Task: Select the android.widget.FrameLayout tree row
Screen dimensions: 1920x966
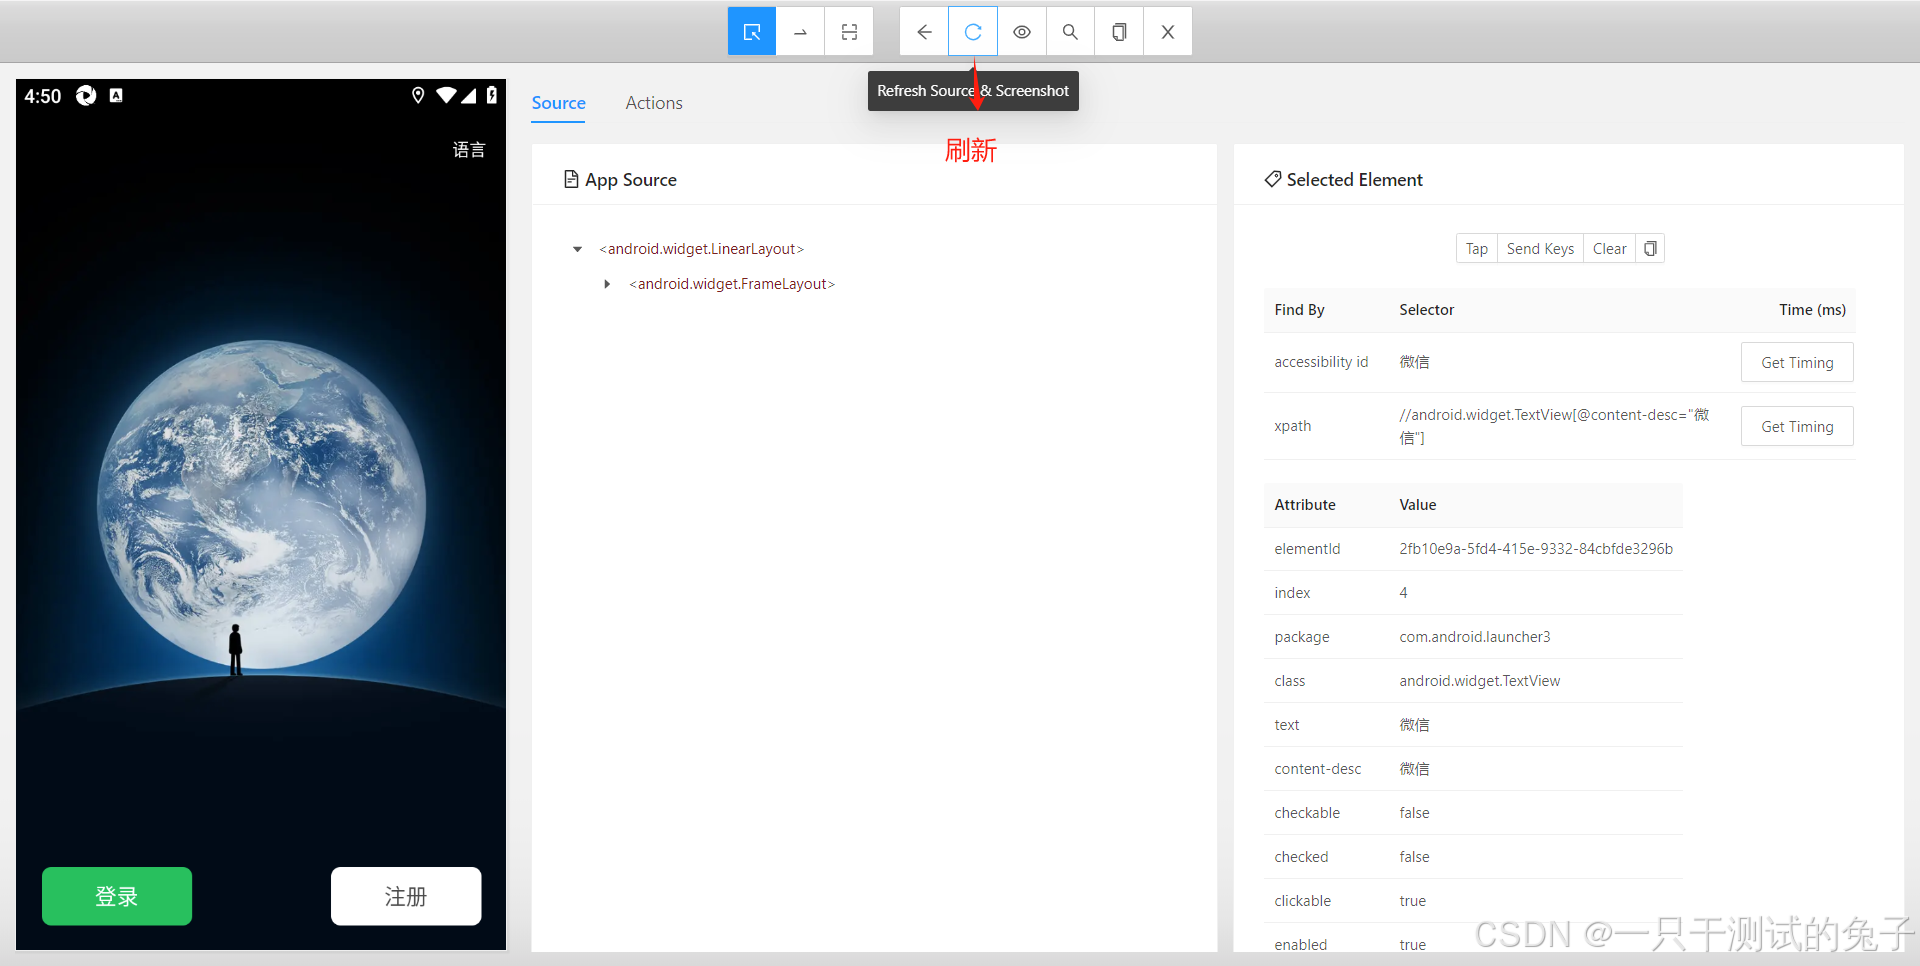Action: pyautogui.click(x=732, y=284)
